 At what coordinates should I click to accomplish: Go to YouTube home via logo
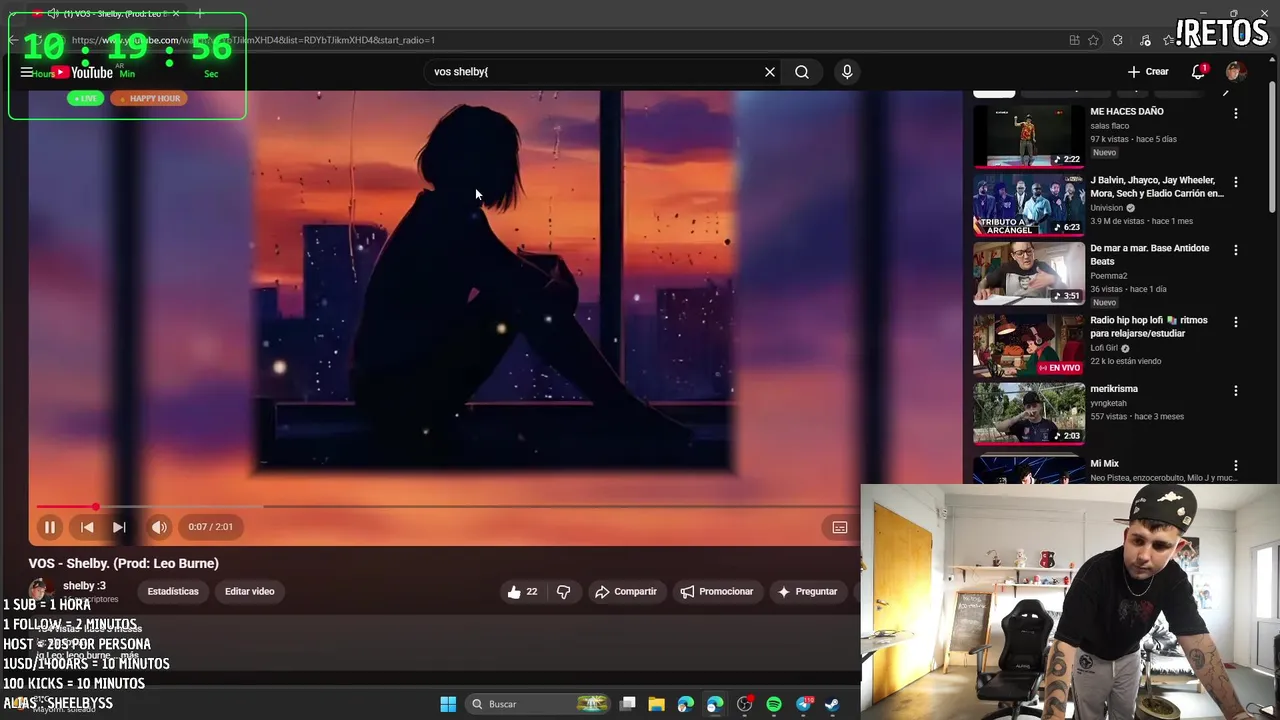[x=82, y=72]
